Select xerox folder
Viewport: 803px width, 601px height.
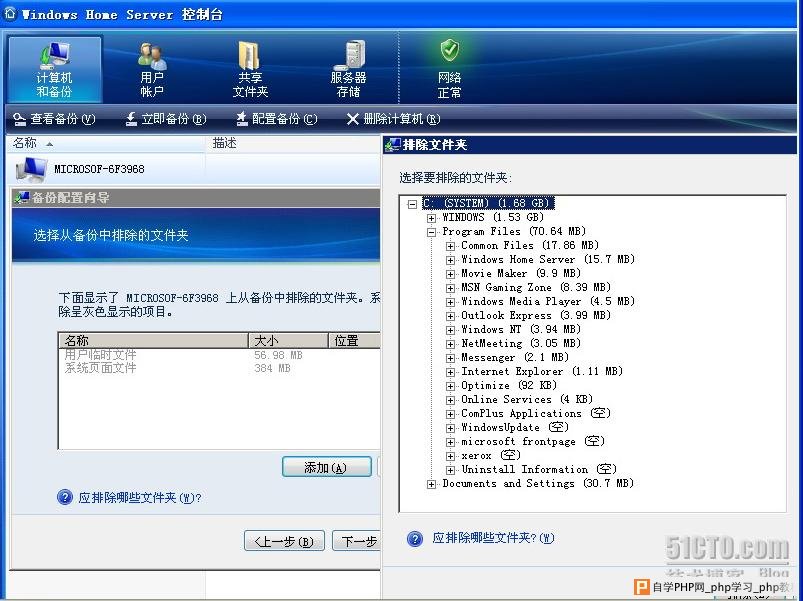(x=491, y=455)
